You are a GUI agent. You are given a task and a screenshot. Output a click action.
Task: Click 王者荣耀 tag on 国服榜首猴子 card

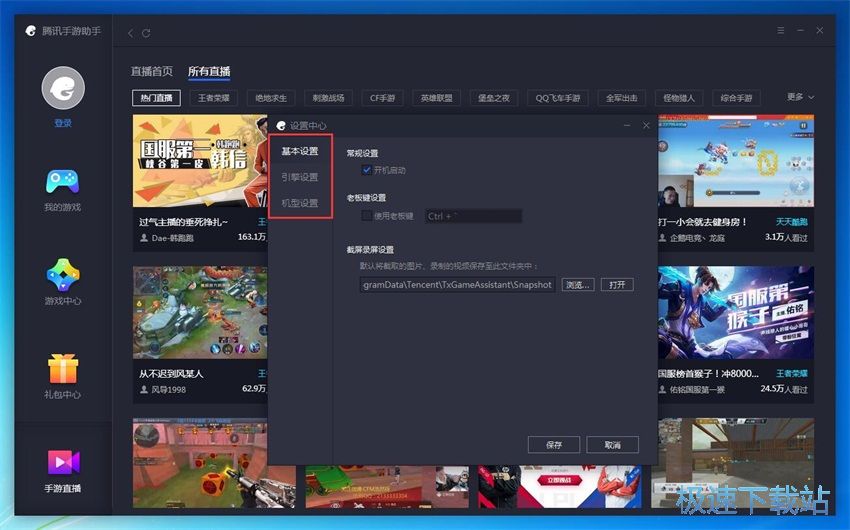[791, 373]
